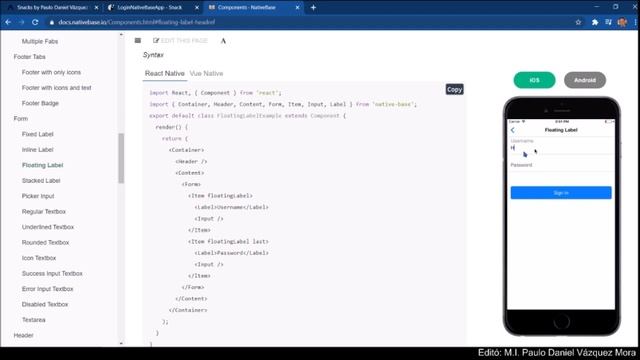Switch to 'LoginNativeBaseApp - Snack' tab

[x=150, y=7]
